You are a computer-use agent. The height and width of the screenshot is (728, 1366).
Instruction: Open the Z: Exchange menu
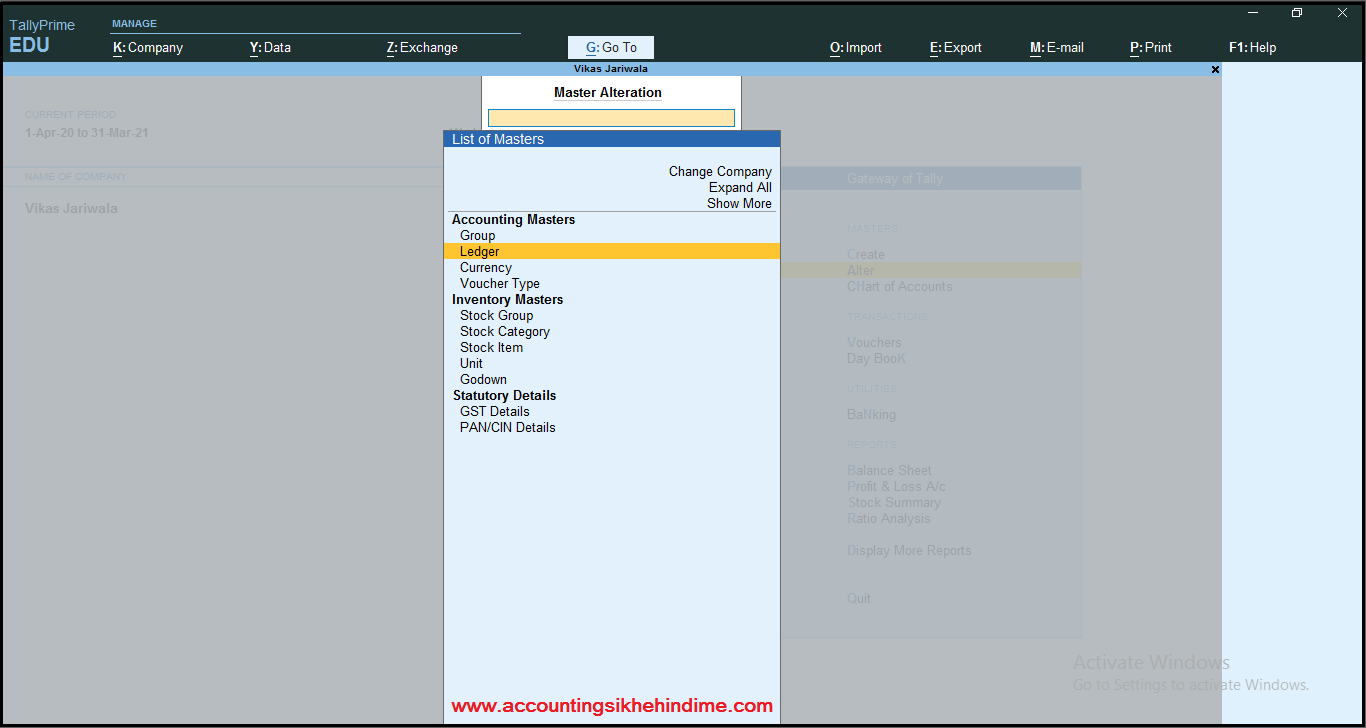point(422,47)
